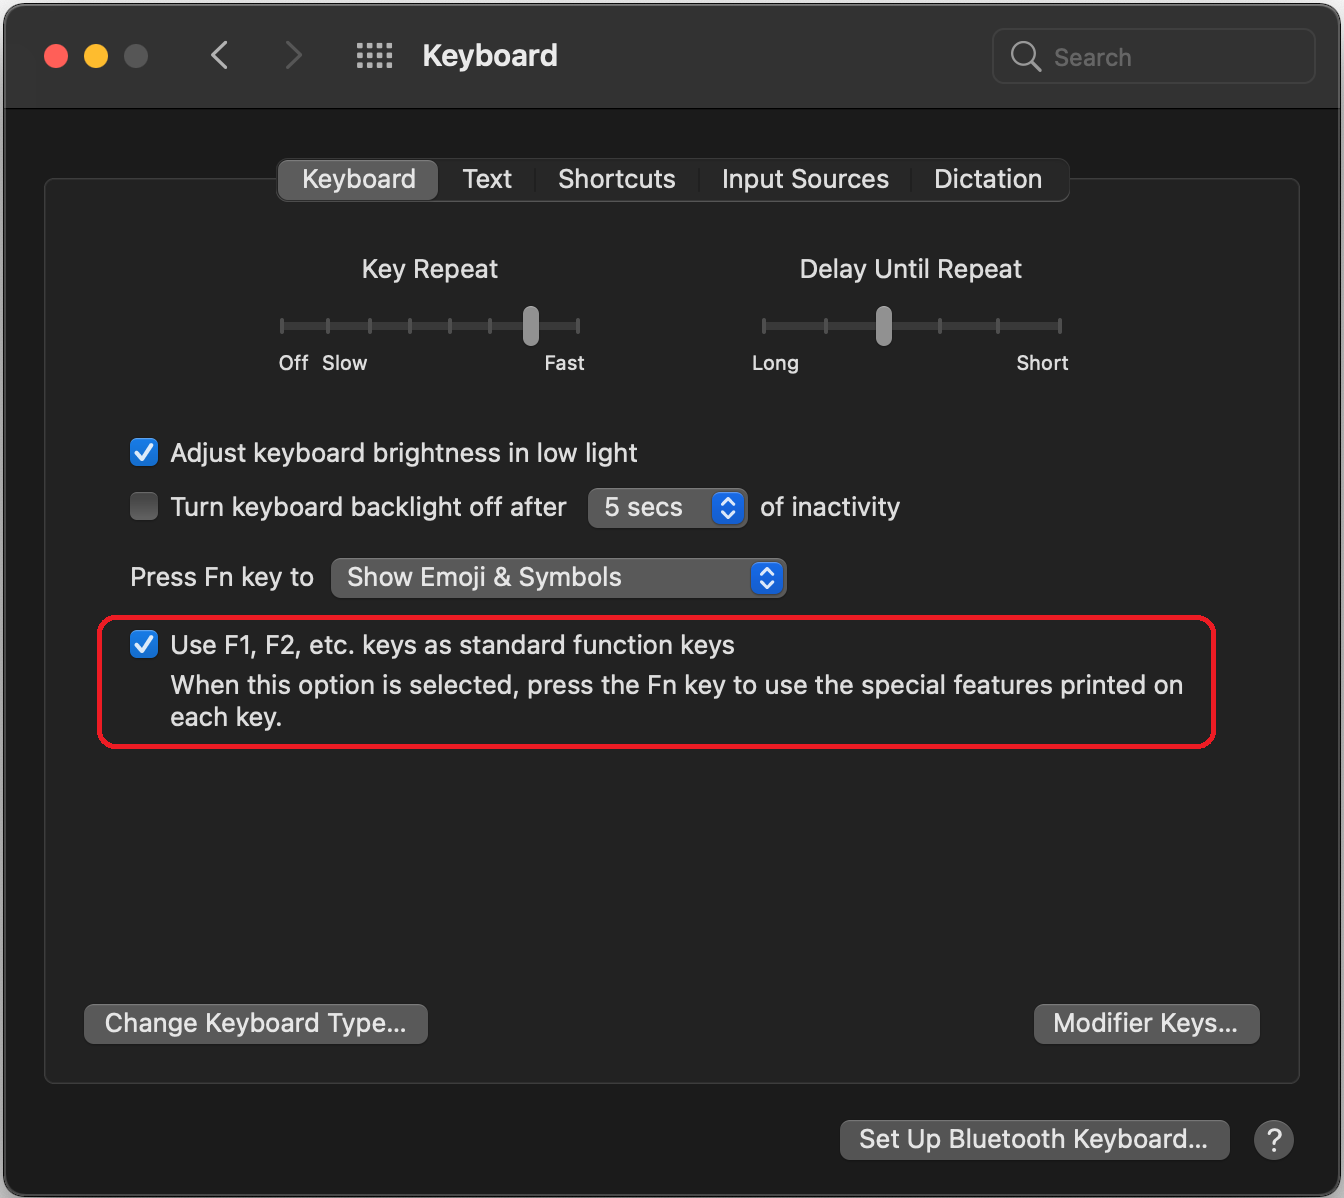Open the Input Sources tab

coord(805,179)
